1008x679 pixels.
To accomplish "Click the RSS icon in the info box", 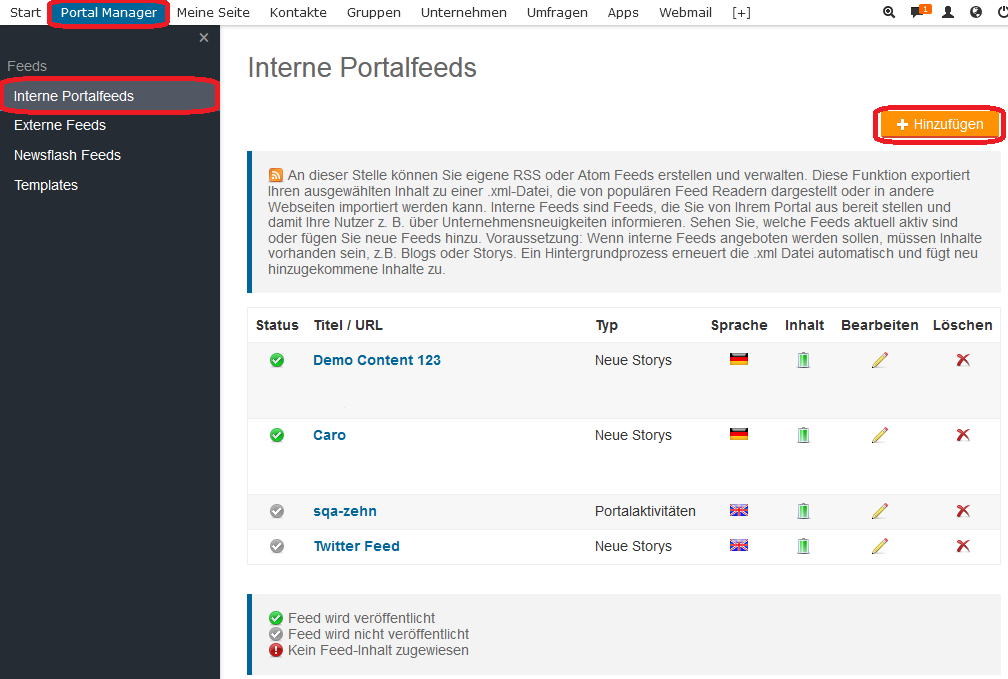I will pyautogui.click(x=276, y=175).
